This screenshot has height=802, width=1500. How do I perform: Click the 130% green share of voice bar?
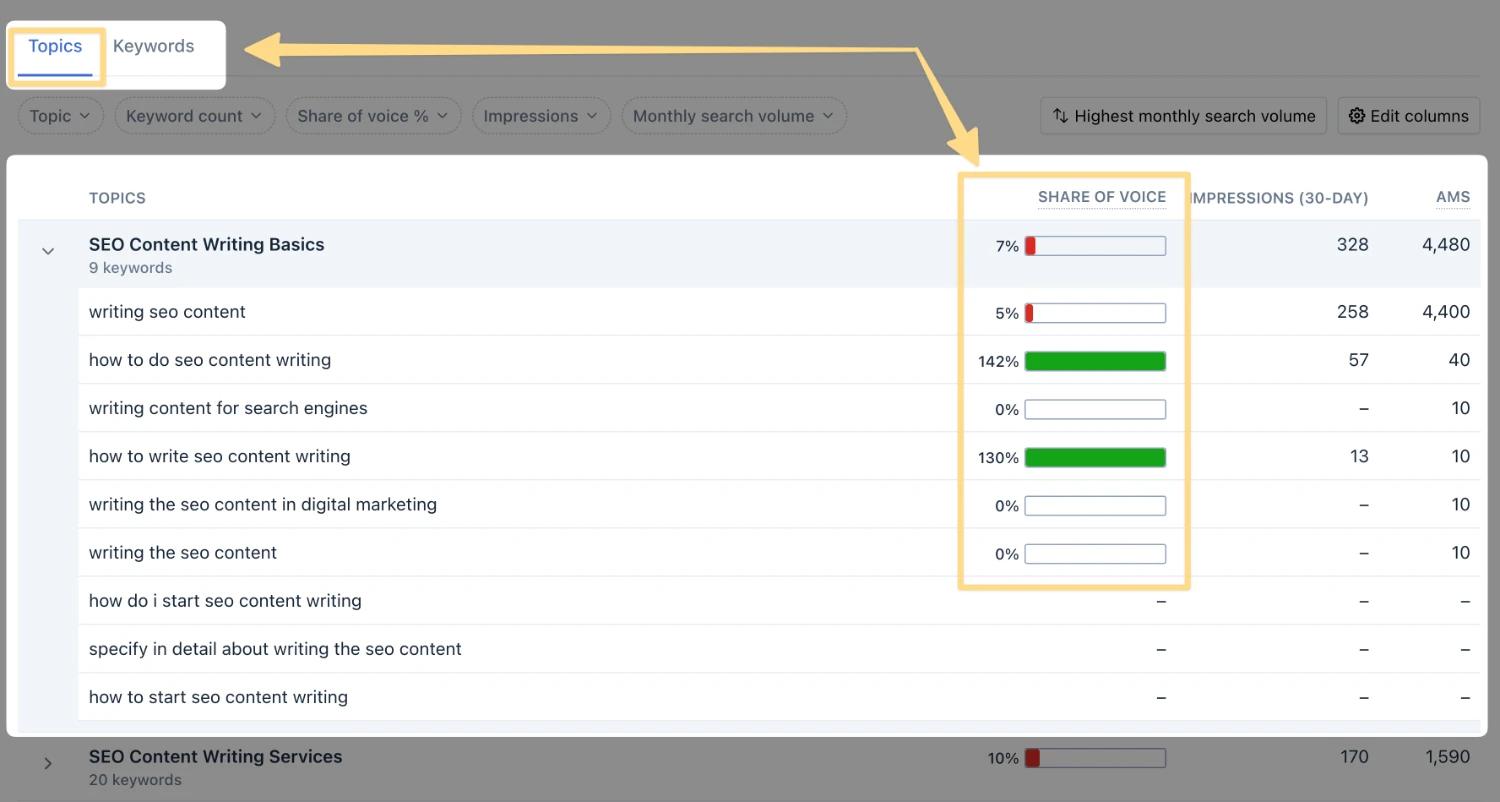pos(1095,458)
